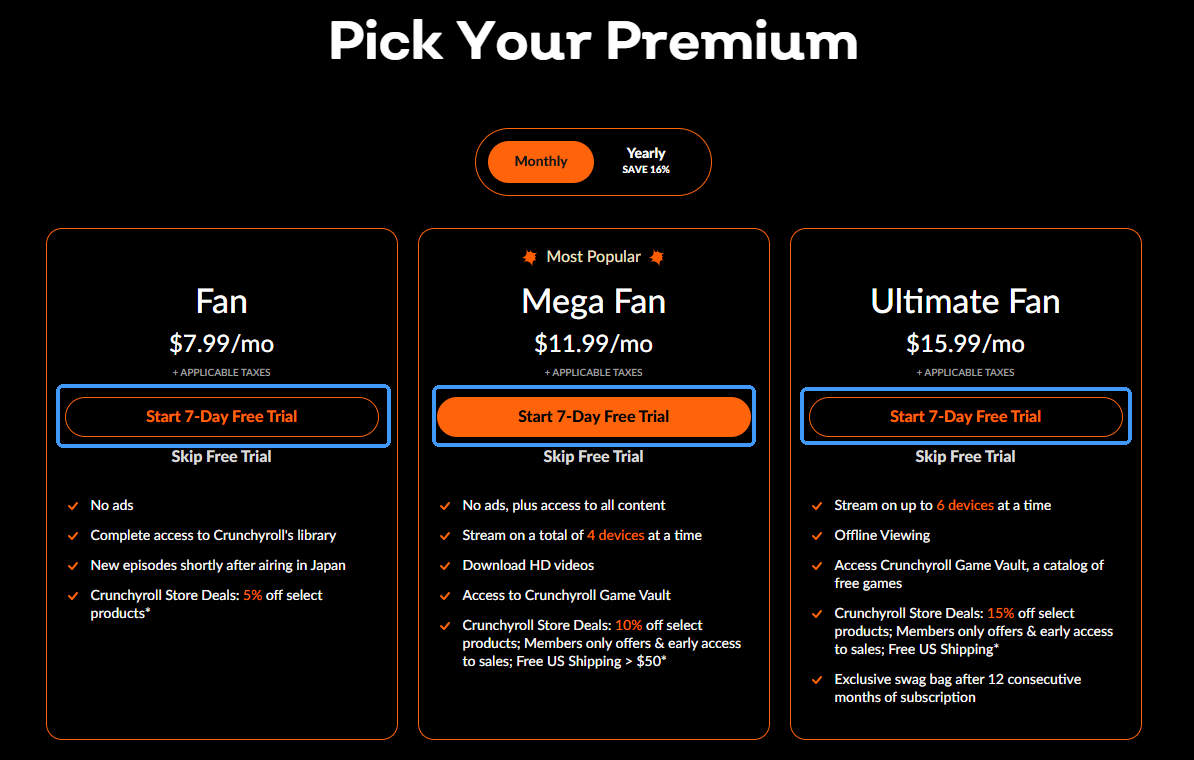Skip Free Trial under the Fan plan
This screenshot has width=1194, height=760.
[221, 456]
